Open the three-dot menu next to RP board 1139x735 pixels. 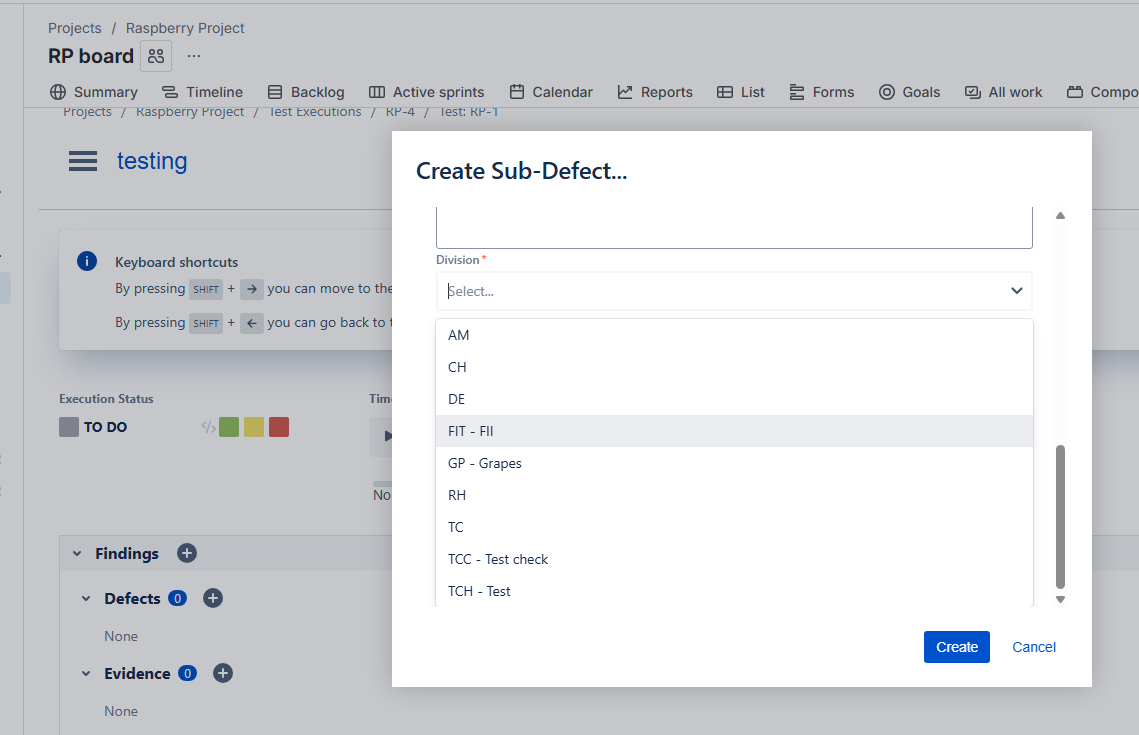click(x=194, y=56)
